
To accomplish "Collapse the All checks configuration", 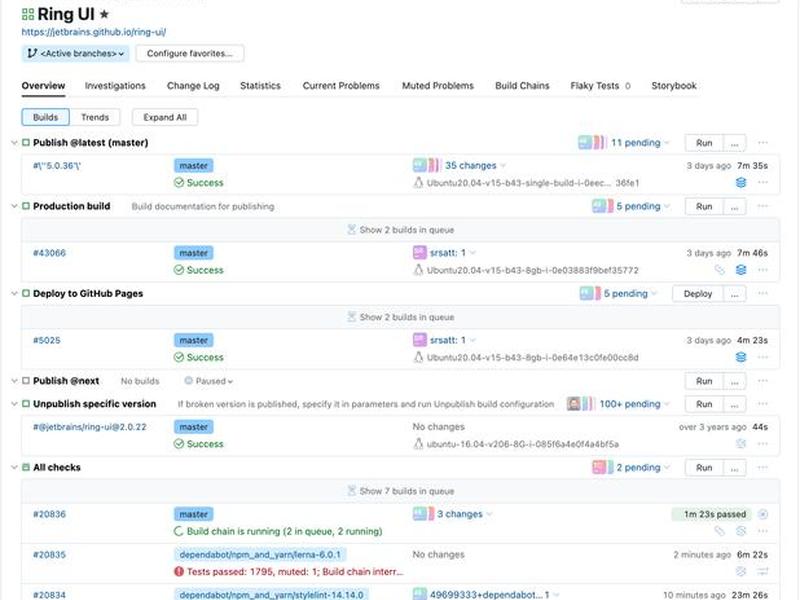I will tap(14, 467).
